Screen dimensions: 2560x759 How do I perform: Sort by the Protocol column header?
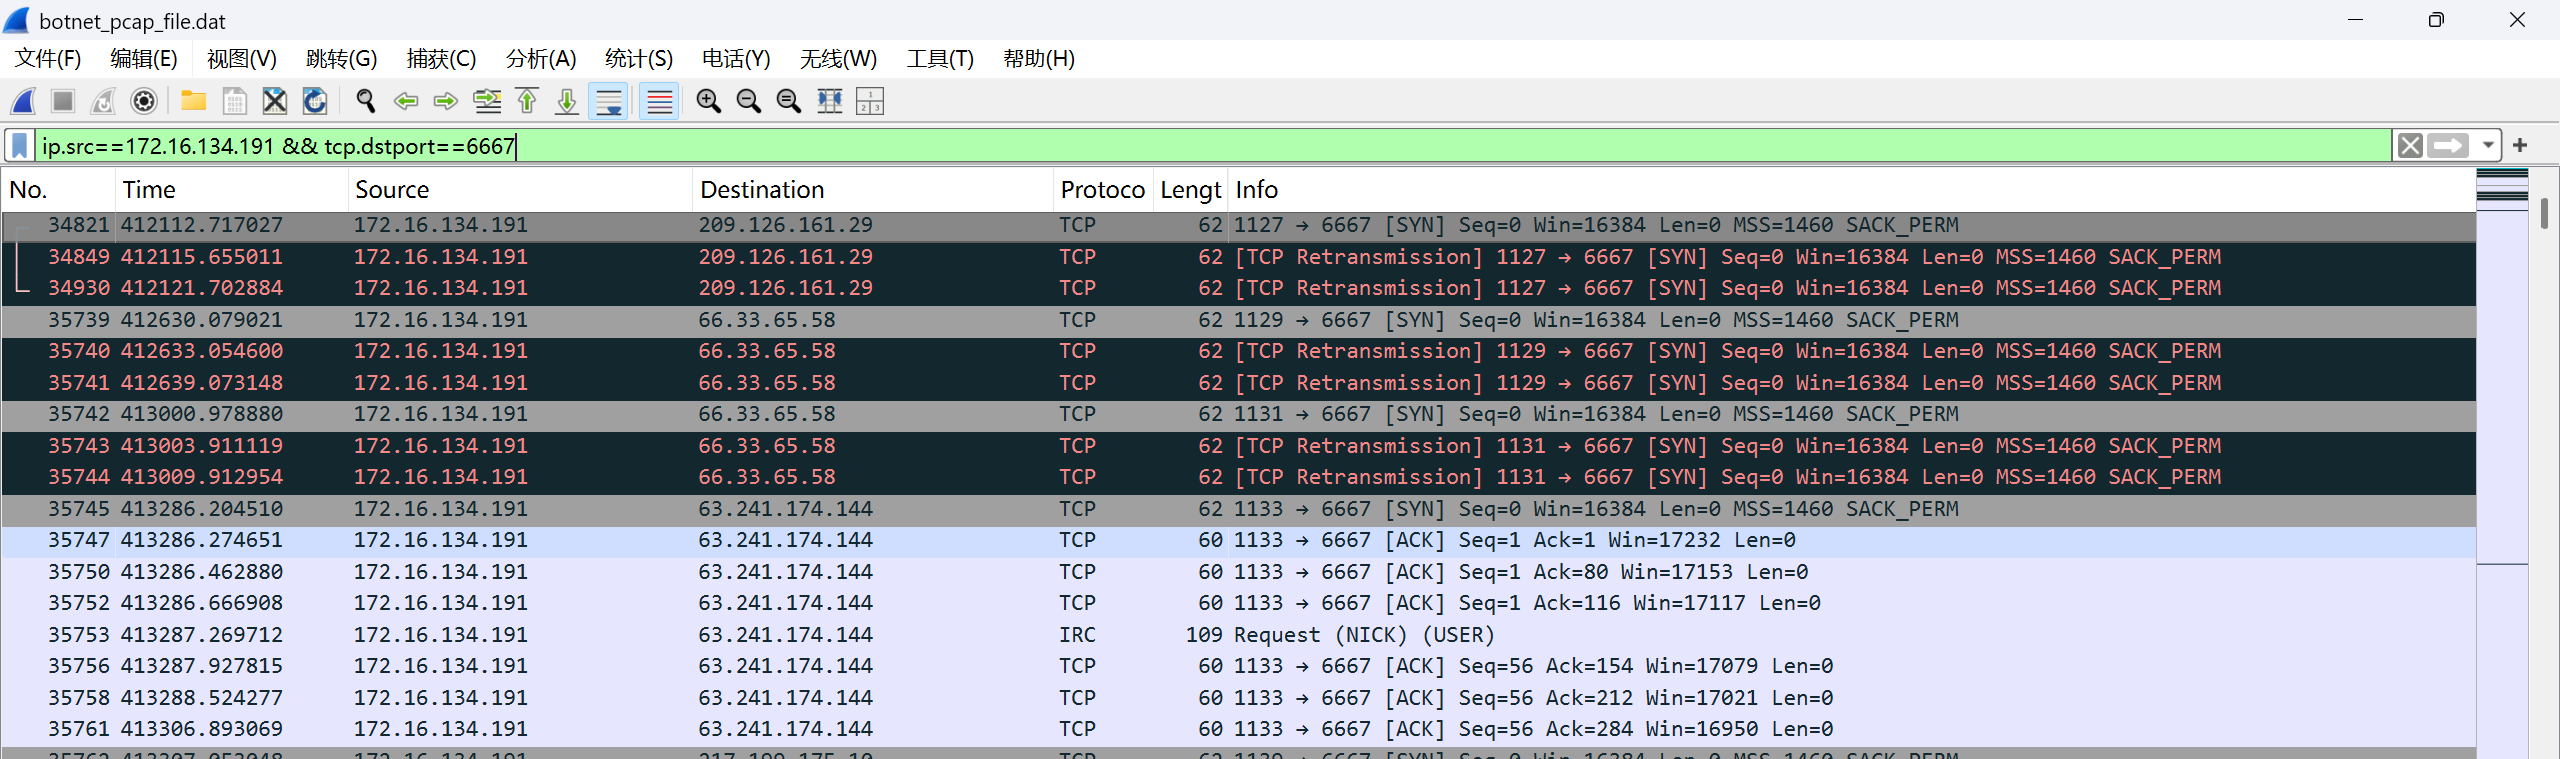pos(1103,190)
